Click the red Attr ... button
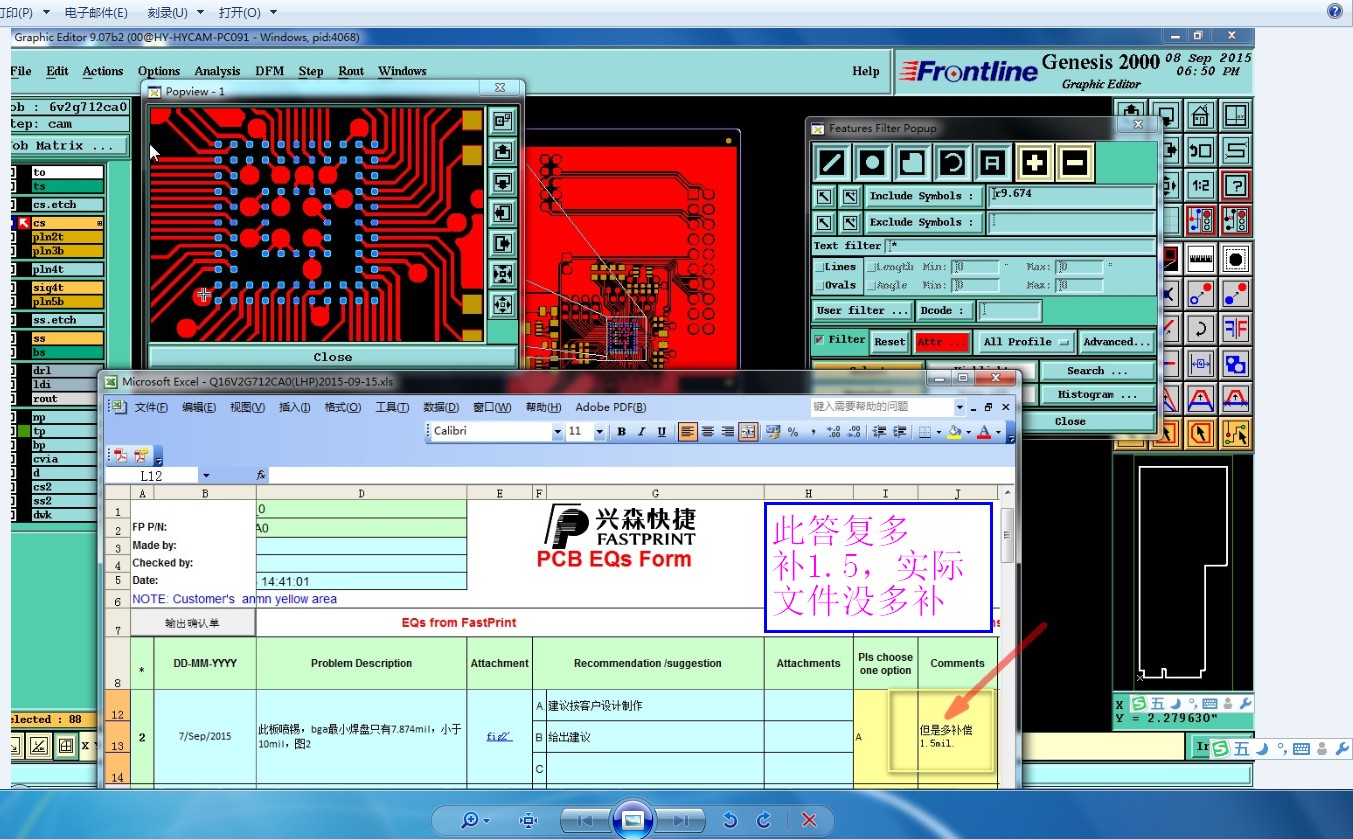 coord(942,342)
